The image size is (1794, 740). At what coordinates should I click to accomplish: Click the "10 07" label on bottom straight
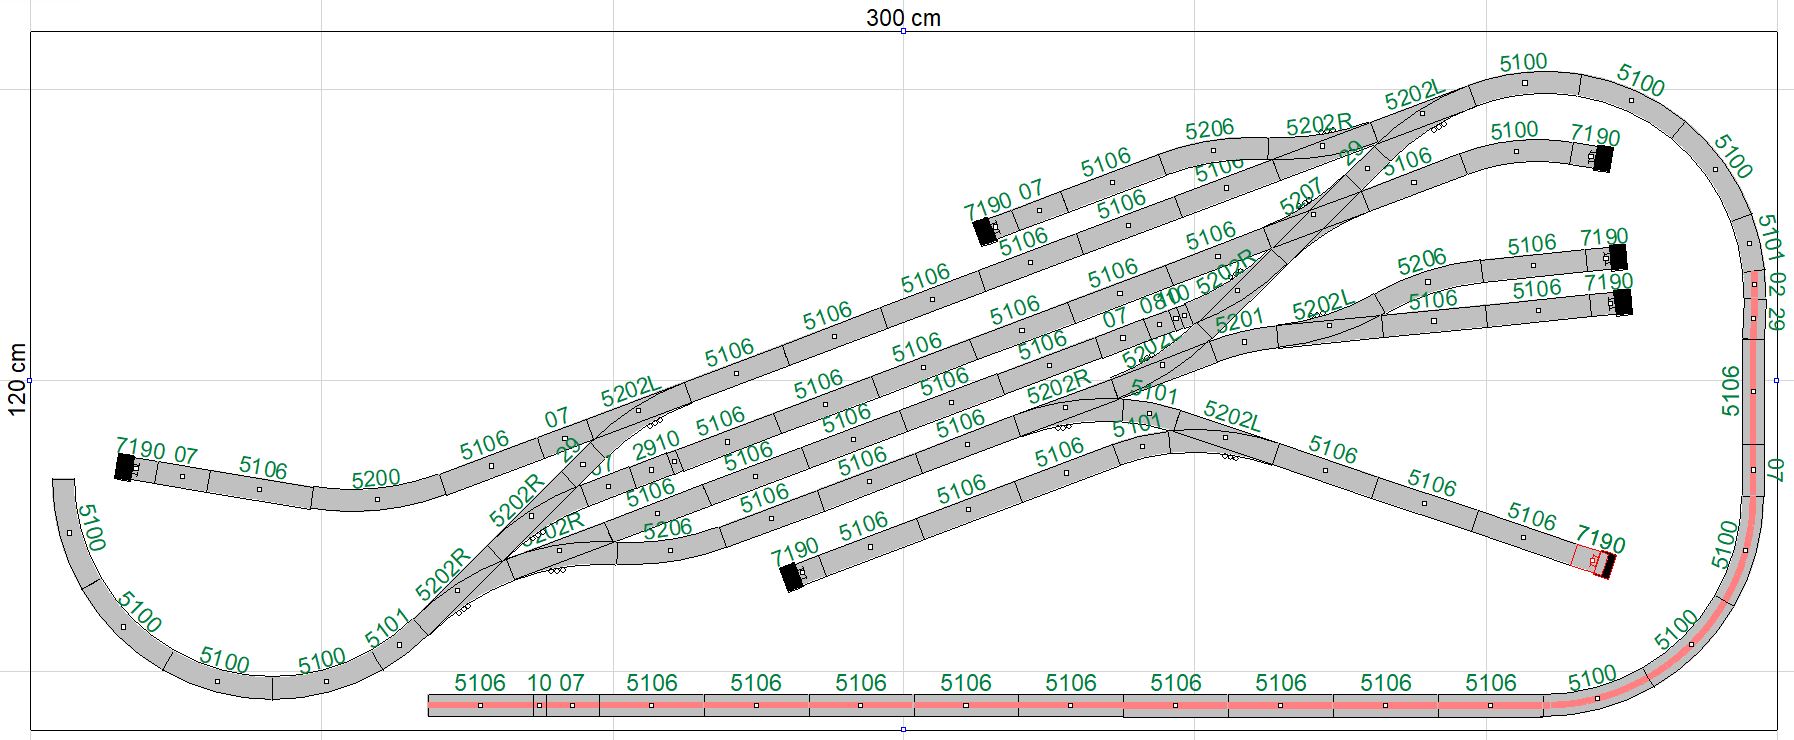[x=555, y=683]
